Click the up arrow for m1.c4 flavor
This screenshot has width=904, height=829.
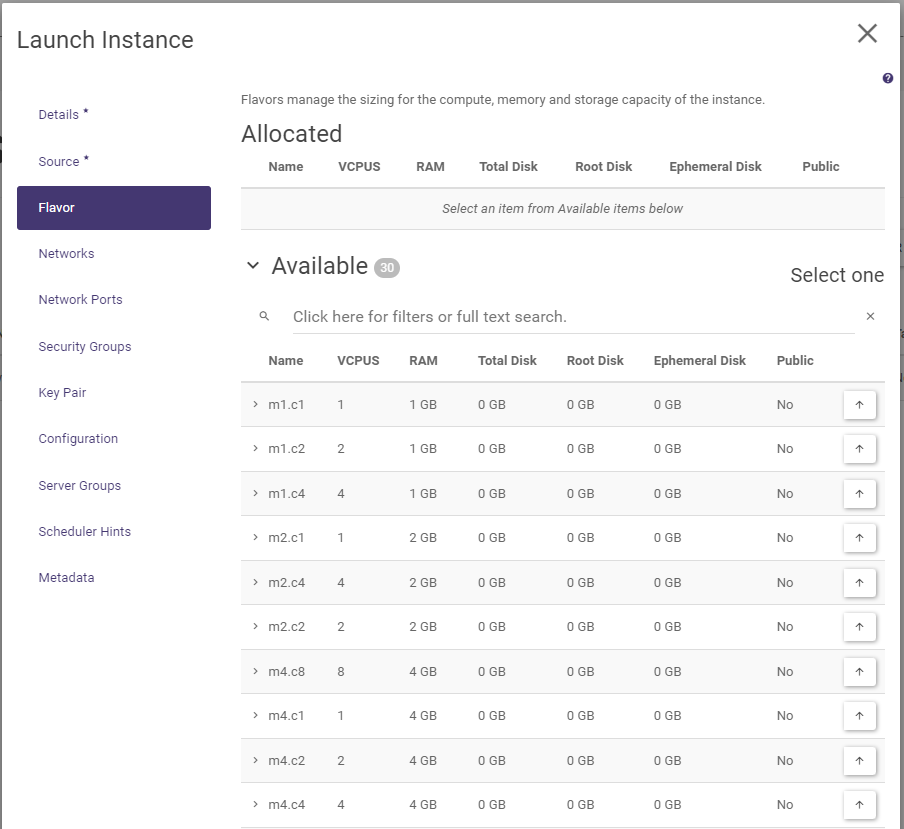859,494
